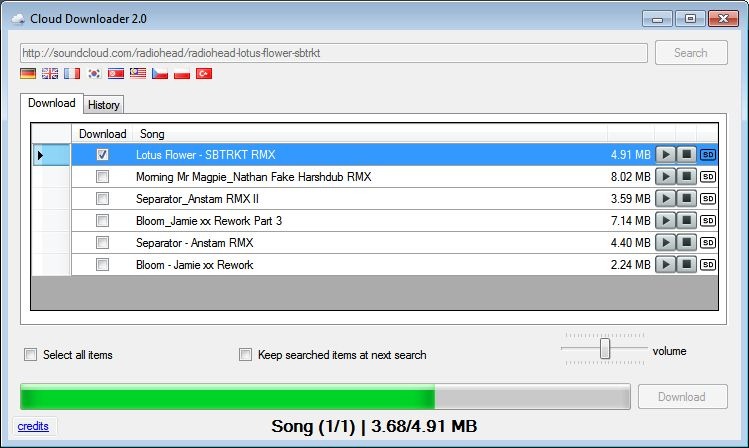
Task: Play Bloom_Jamie xx Rework Part 3
Action: [x=665, y=221]
